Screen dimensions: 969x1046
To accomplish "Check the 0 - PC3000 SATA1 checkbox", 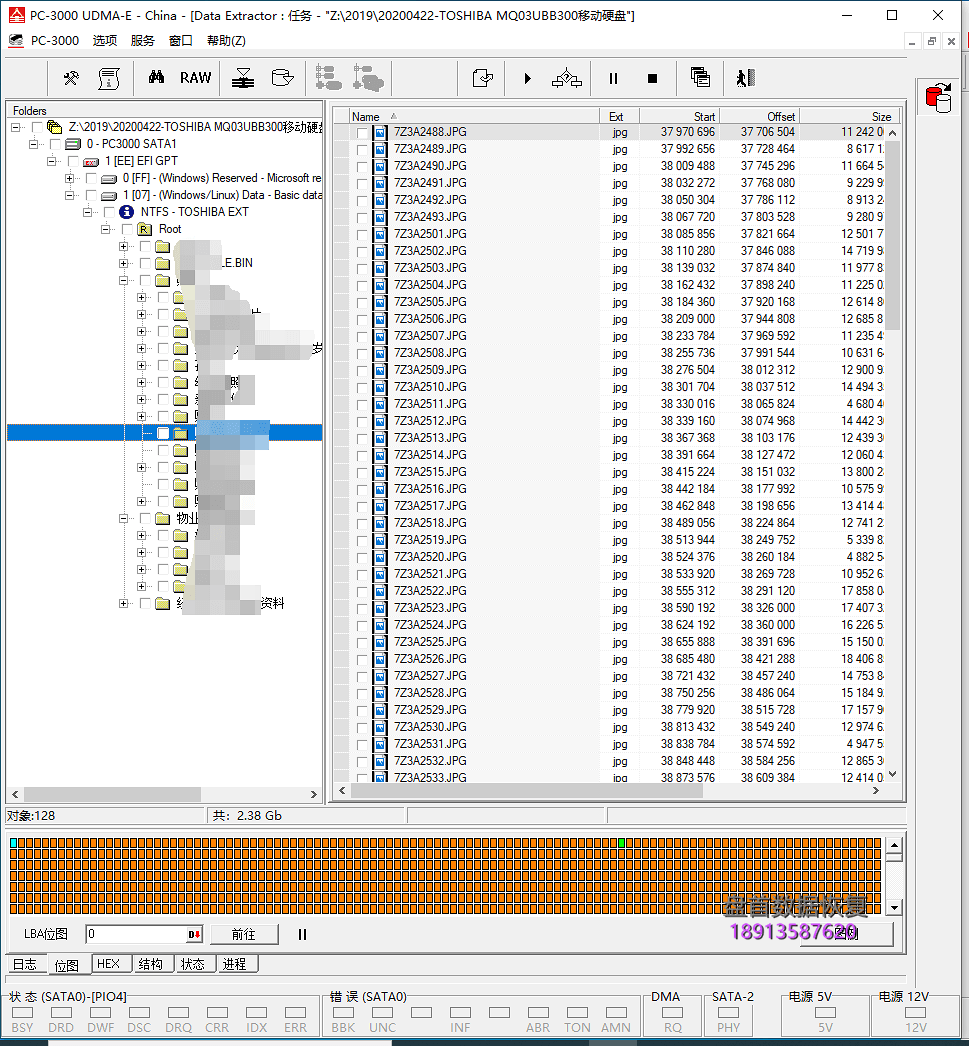I will point(55,144).
